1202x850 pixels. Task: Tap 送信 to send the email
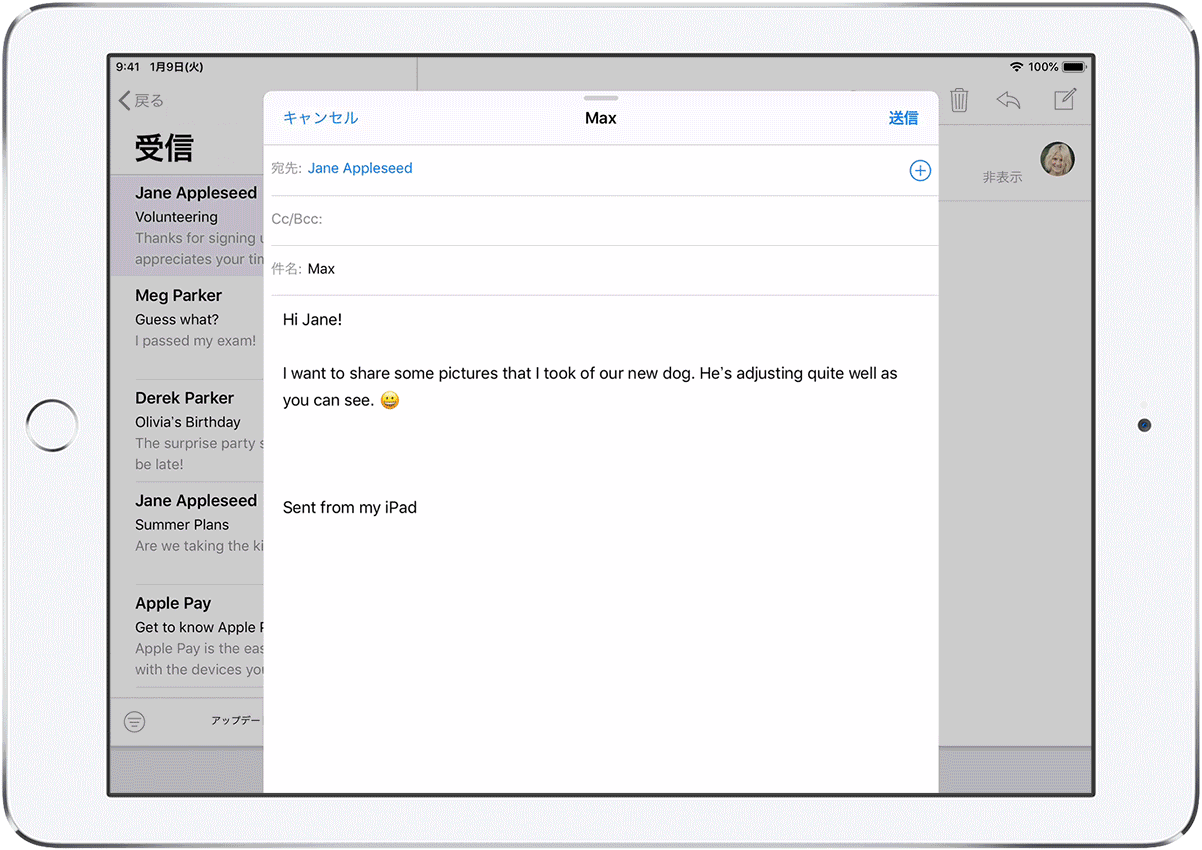click(x=903, y=118)
